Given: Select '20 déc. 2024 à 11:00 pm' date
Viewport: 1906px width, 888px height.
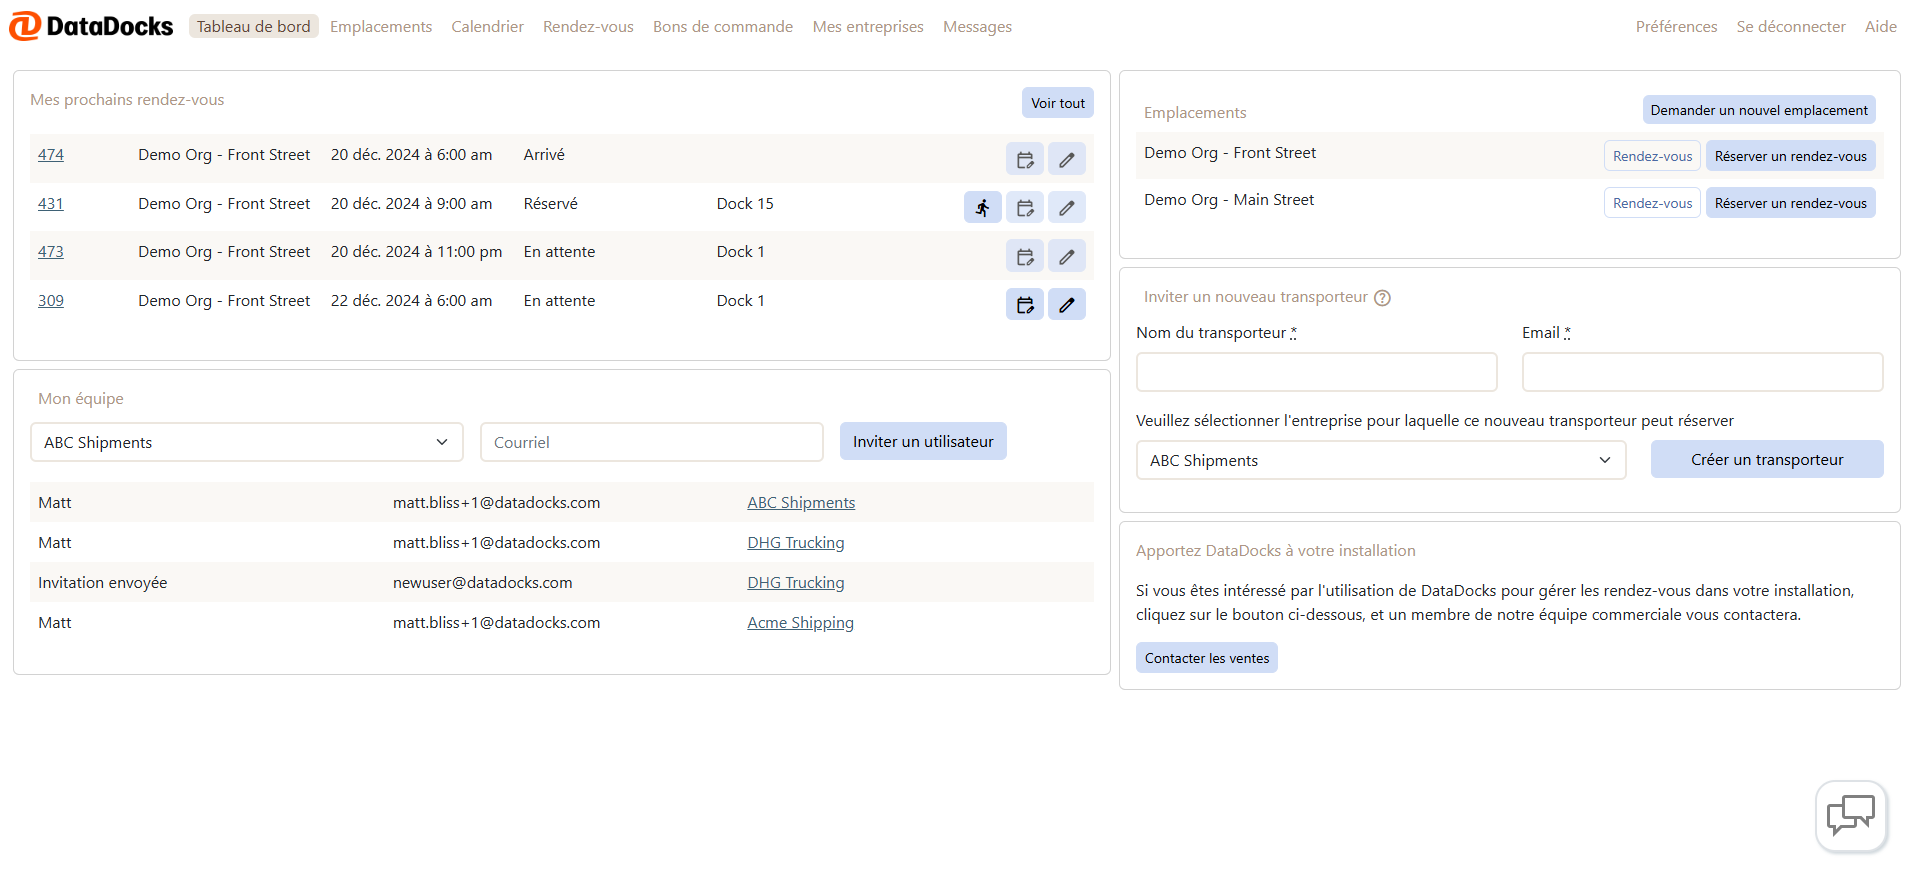Looking at the screenshot, I should pyautogui.click(x=416, y=251).
